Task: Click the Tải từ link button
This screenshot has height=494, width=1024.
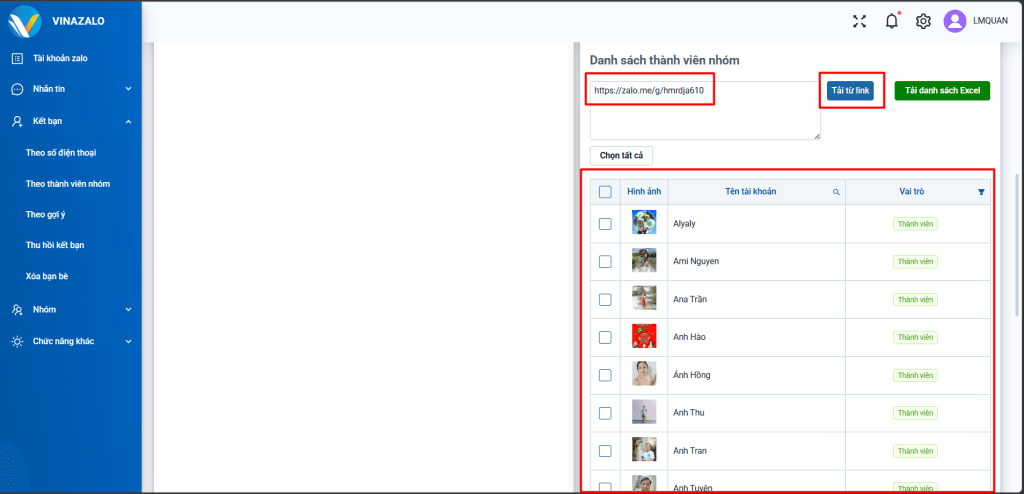Action: point(851,91)
